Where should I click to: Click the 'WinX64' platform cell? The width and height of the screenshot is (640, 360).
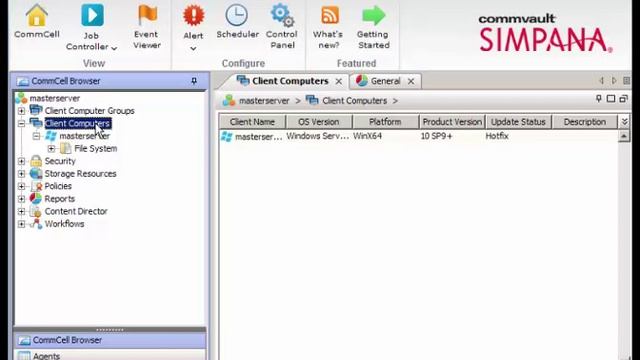pyautogui.click(x=367, y=136)
